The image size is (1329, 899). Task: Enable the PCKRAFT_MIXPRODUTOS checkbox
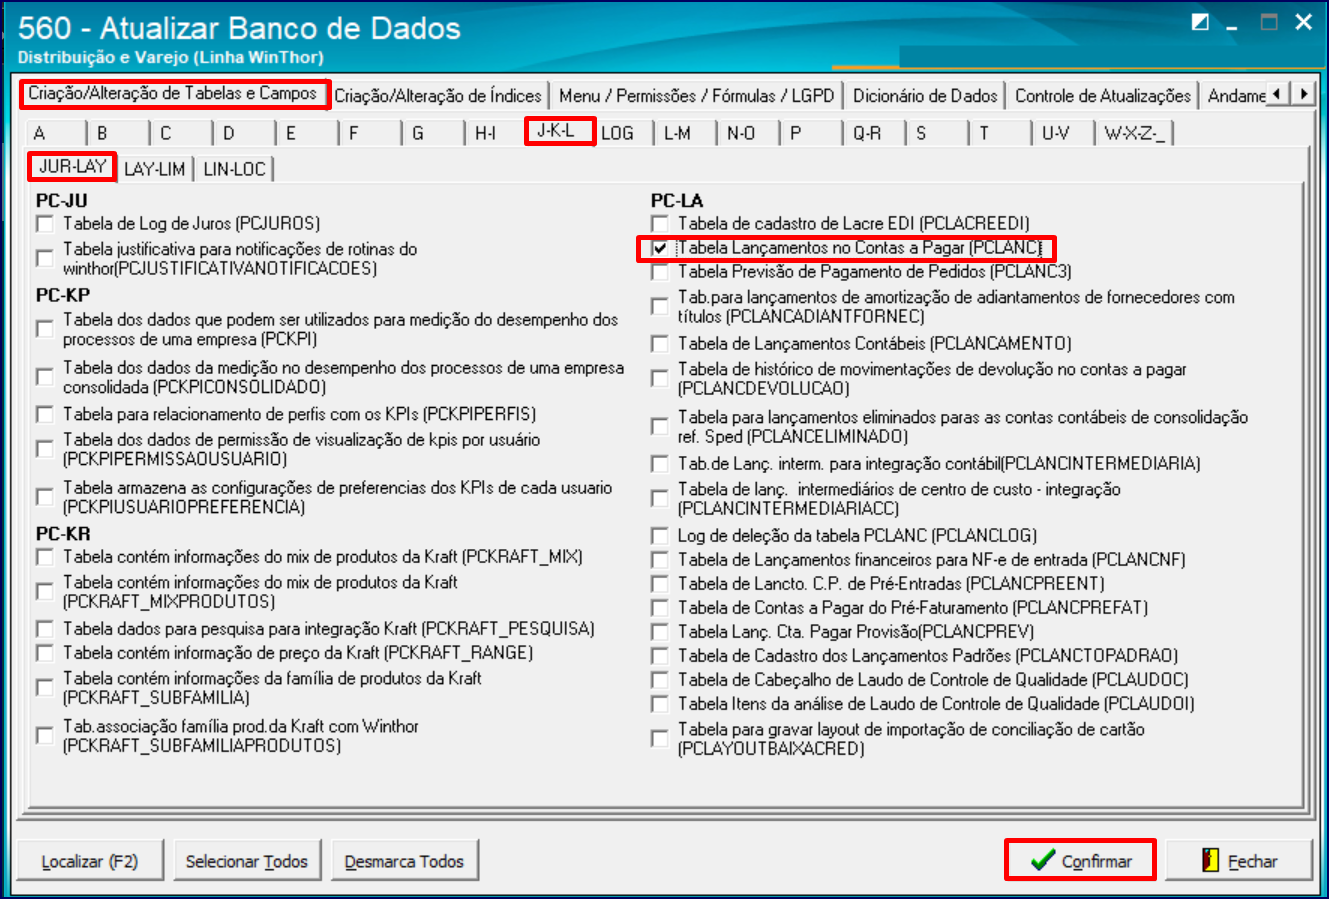coord(45,591)
